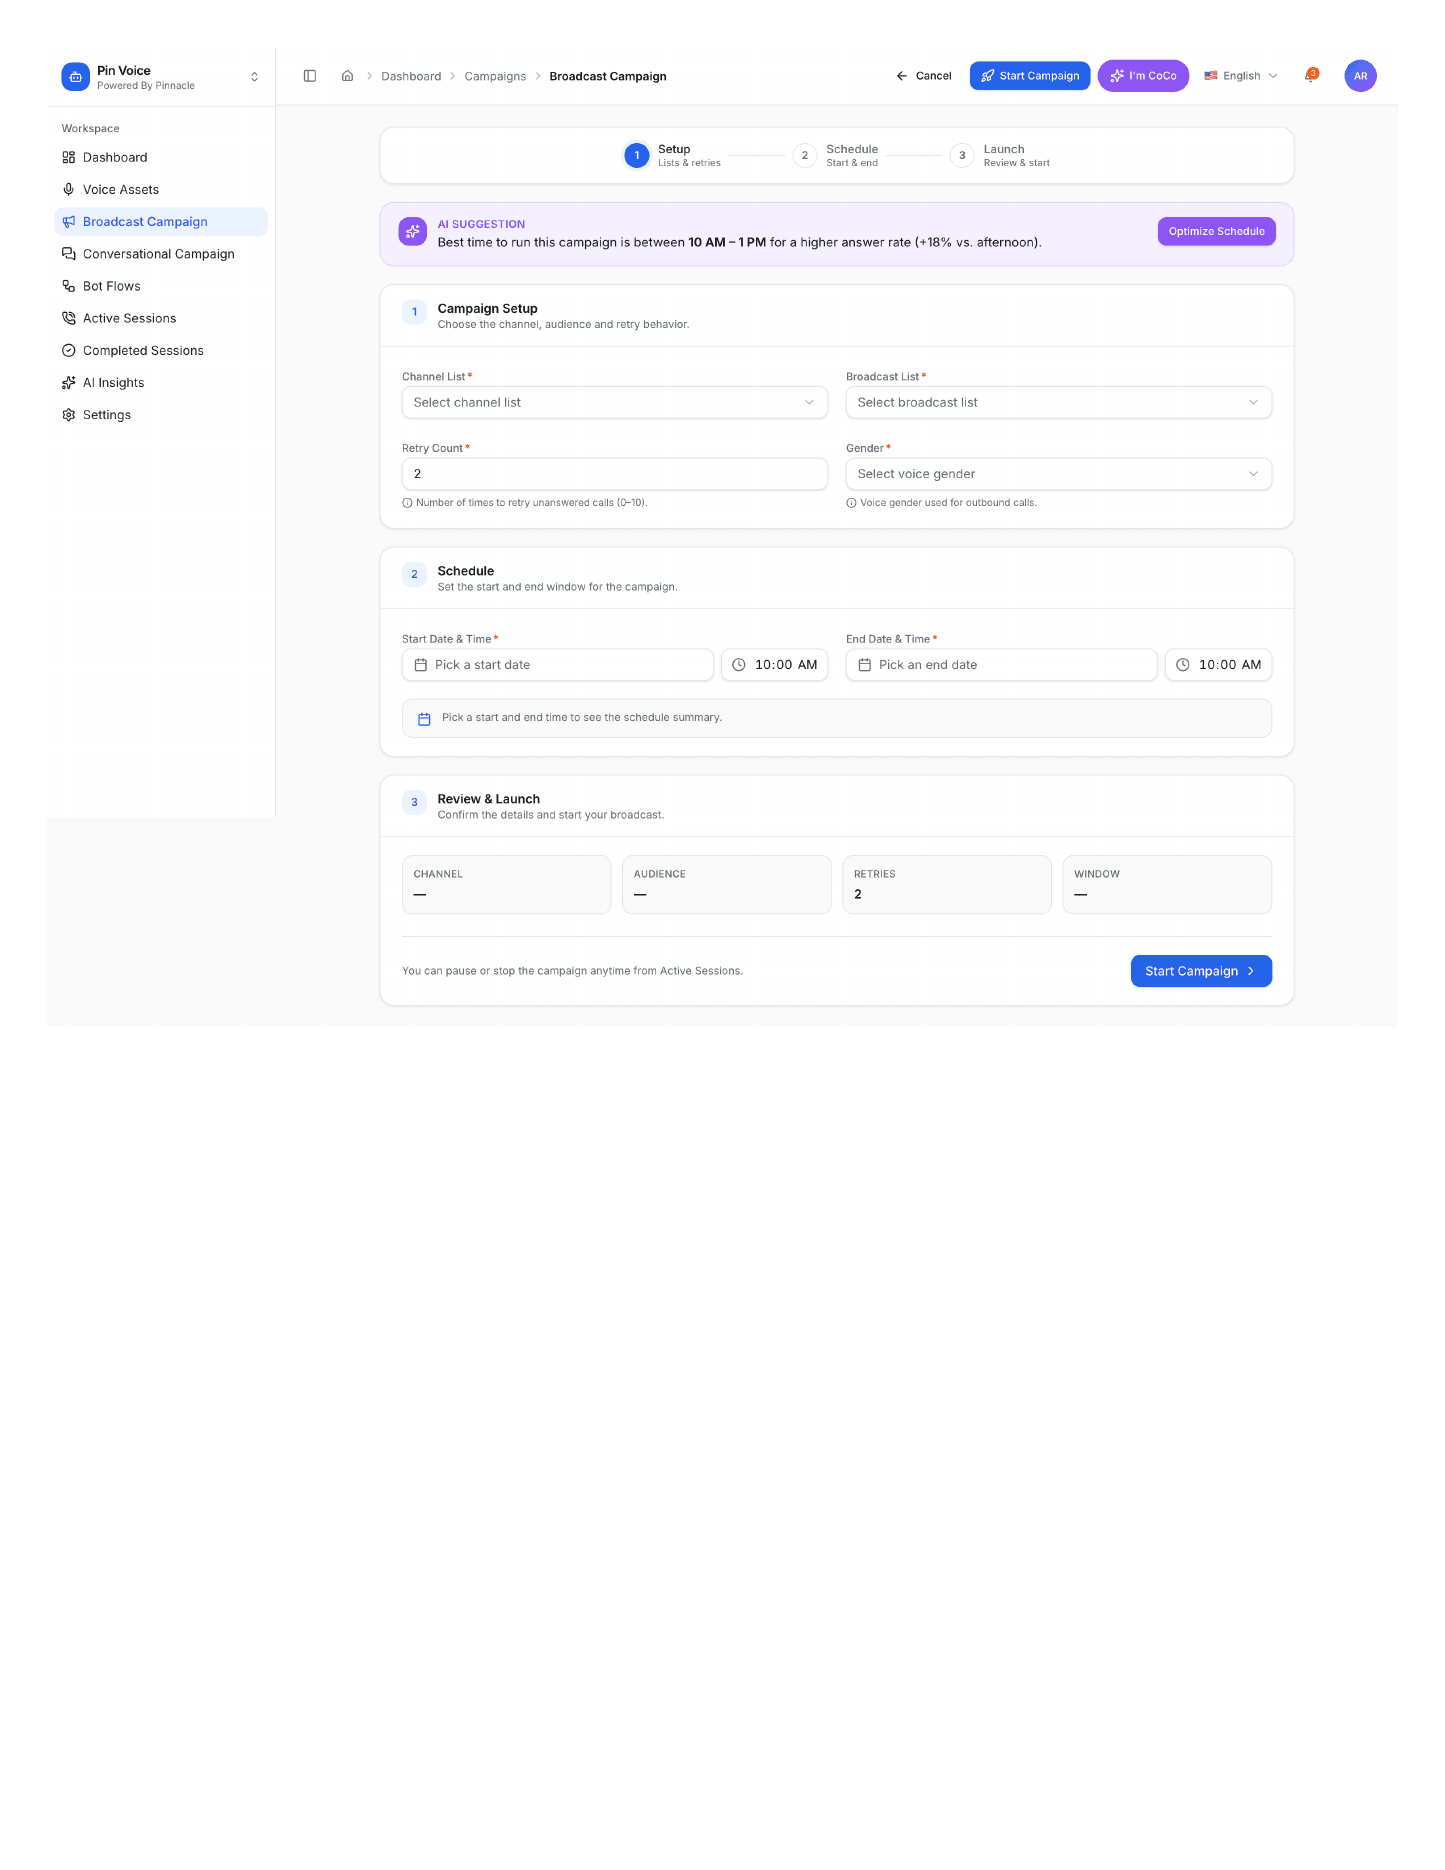Image resolution: width=1445 pixels, height=1870 pixels.
Task: Toggle the sidebar panel icon
Action: (x=310, y=76)
